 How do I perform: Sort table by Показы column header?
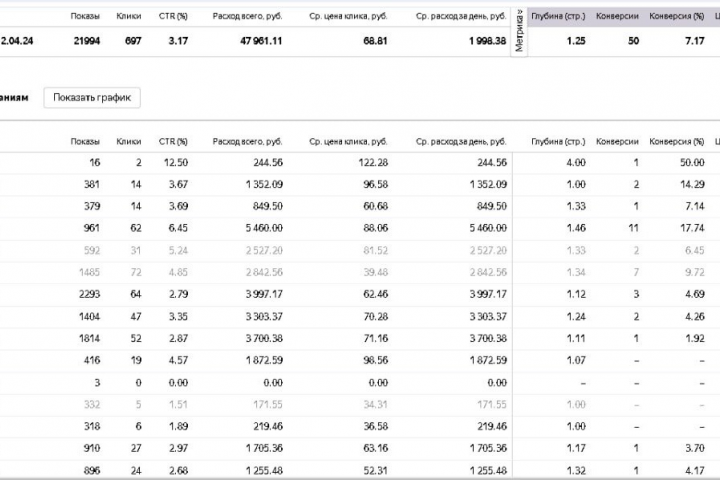point(87,141)
